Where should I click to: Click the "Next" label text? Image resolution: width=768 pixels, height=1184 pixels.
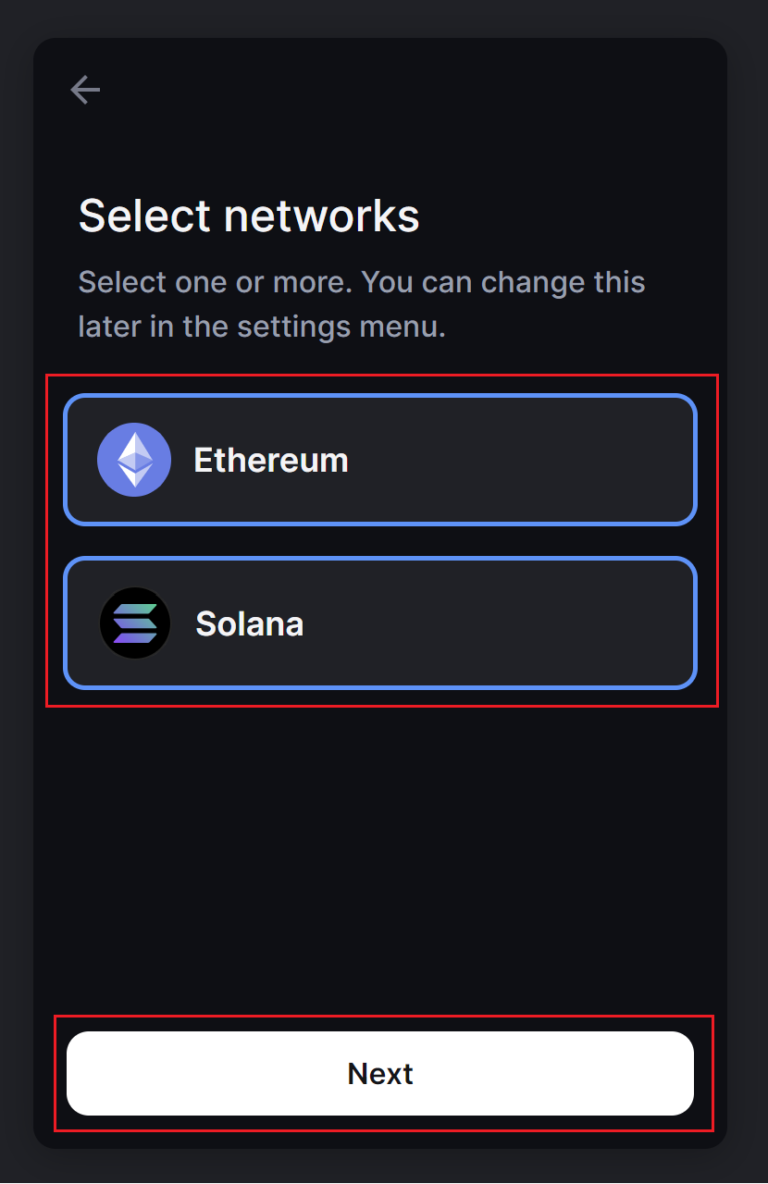point(380,1073)
